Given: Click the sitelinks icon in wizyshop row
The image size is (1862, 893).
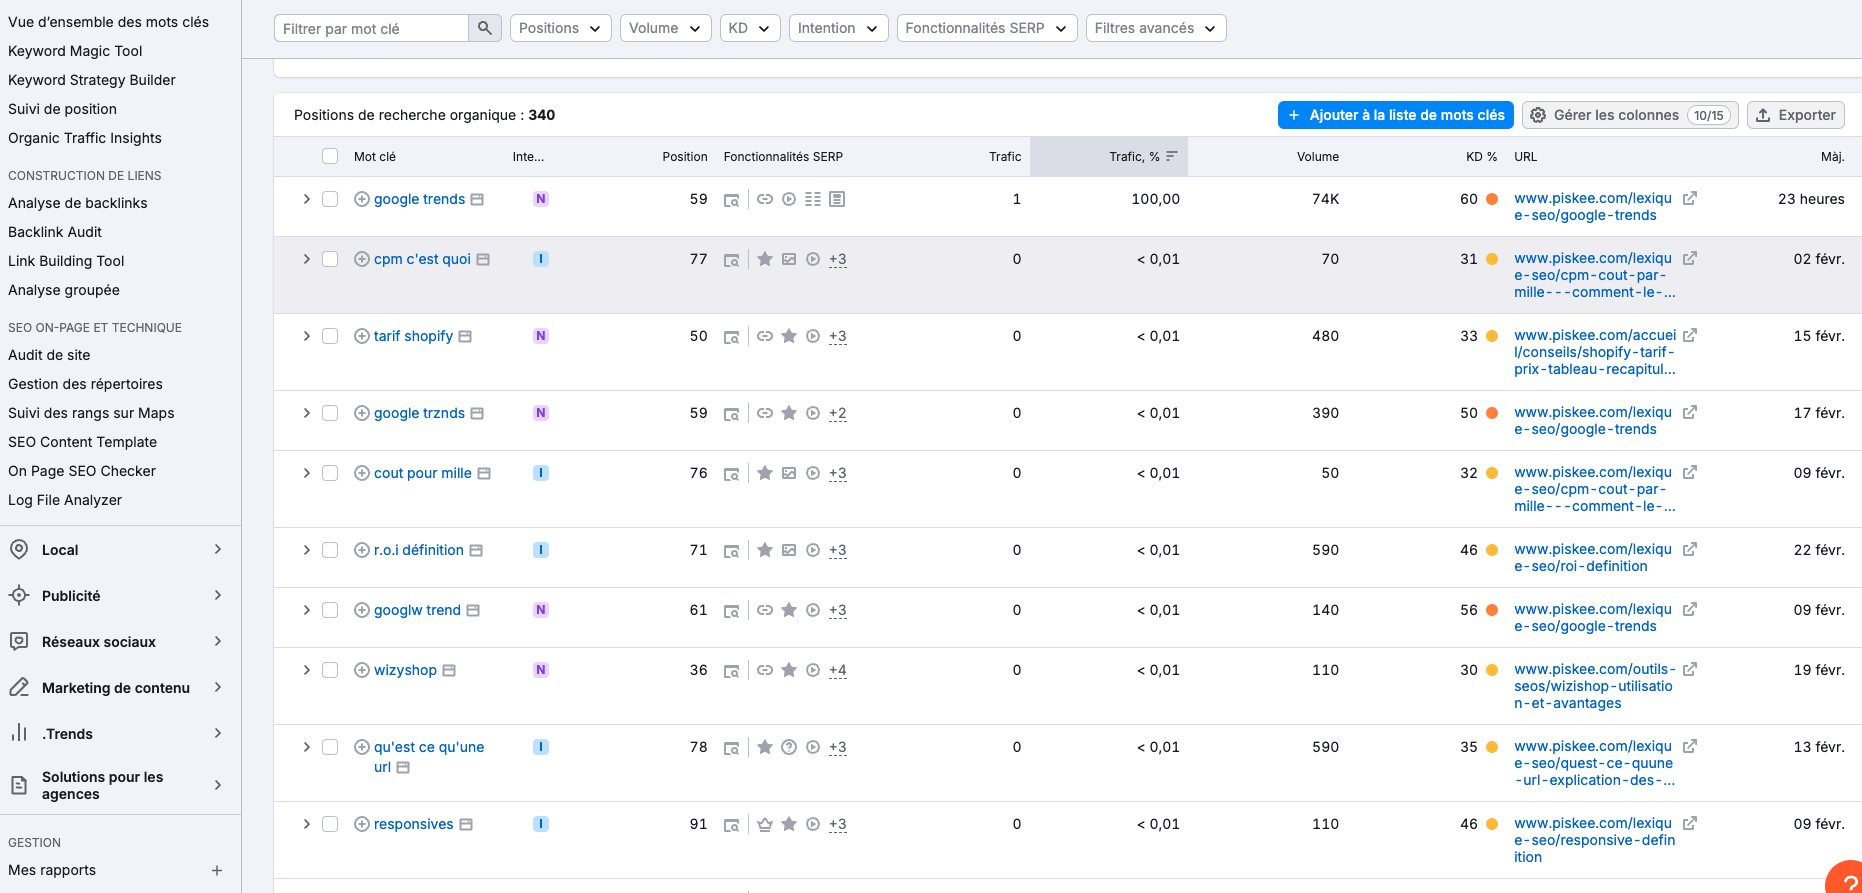Looking at the screenshot, I should click(x=765, y=670).
